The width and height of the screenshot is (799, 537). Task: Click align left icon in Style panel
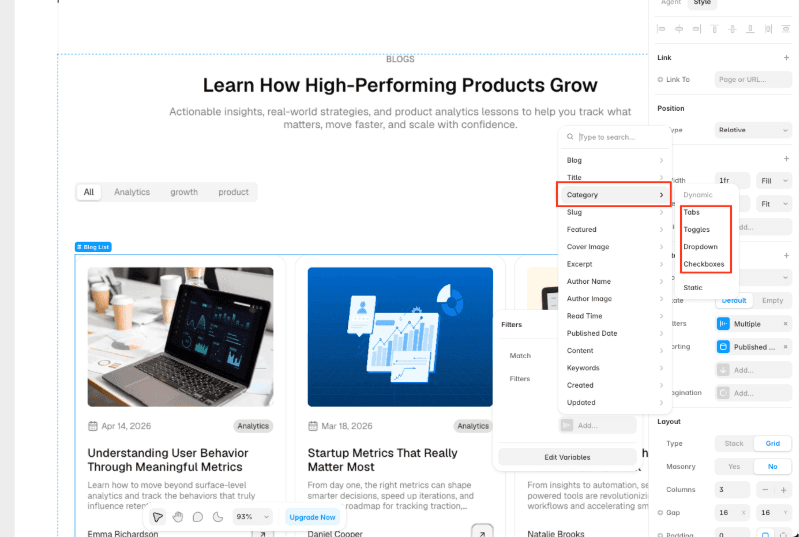tap(661, 29)
